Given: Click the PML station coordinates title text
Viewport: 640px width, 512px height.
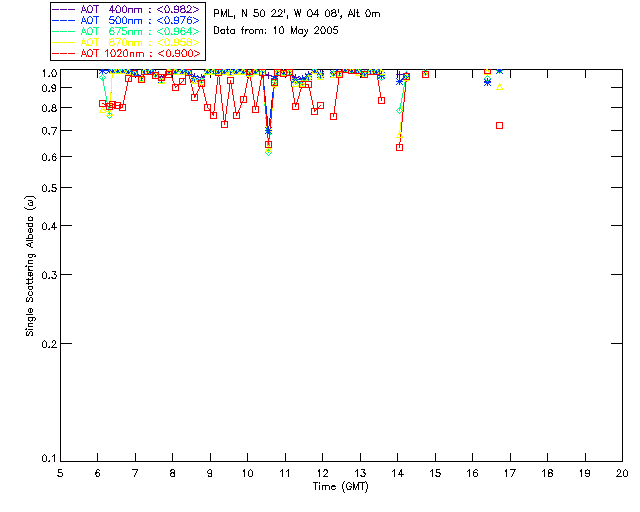Looking at the screenshot, I should click(297, 14).
